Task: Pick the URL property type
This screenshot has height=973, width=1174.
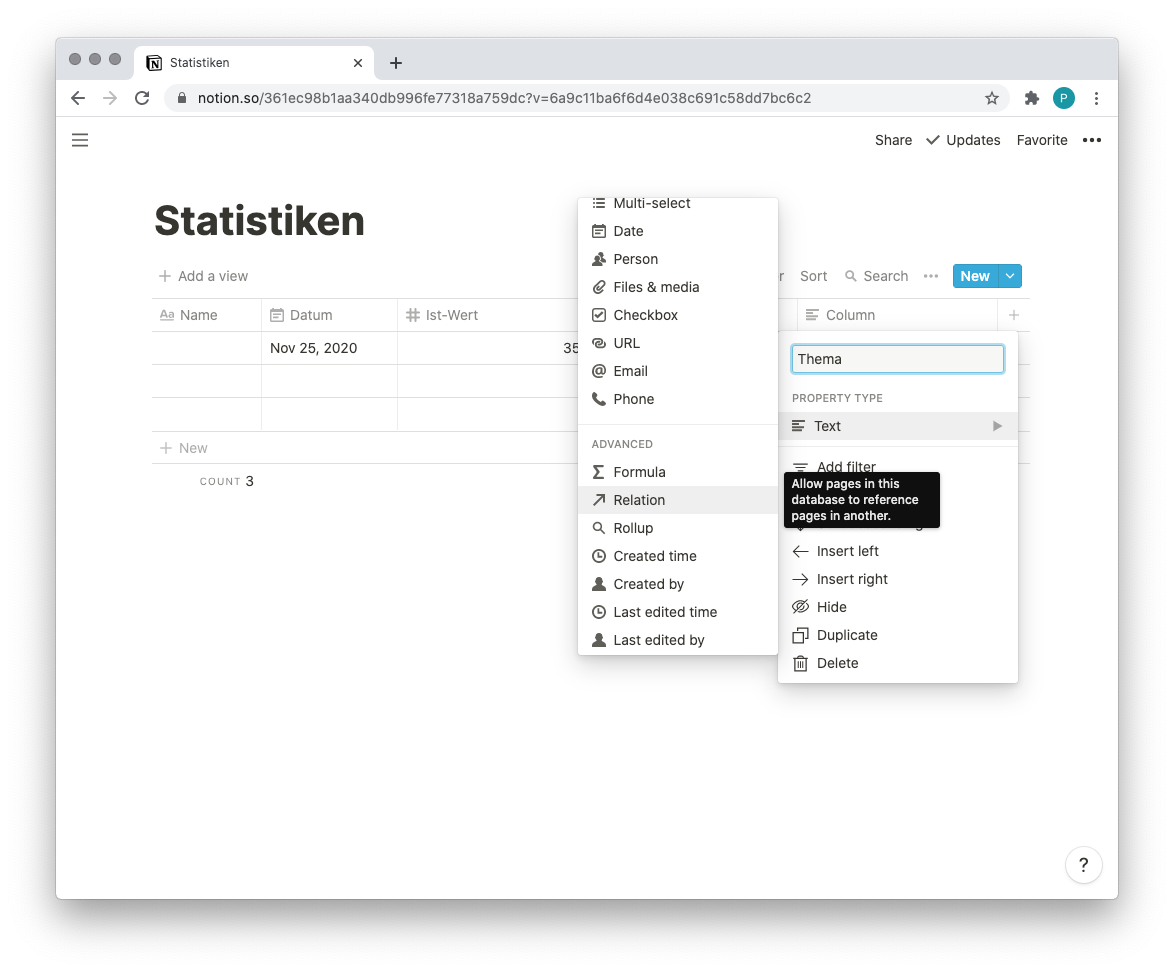Action: point(678,344)
